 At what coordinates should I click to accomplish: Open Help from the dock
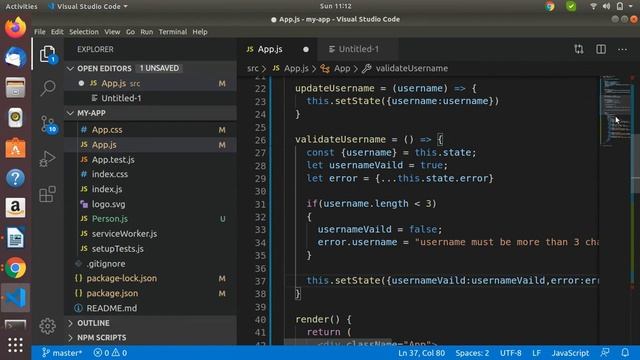click(16, 178)
